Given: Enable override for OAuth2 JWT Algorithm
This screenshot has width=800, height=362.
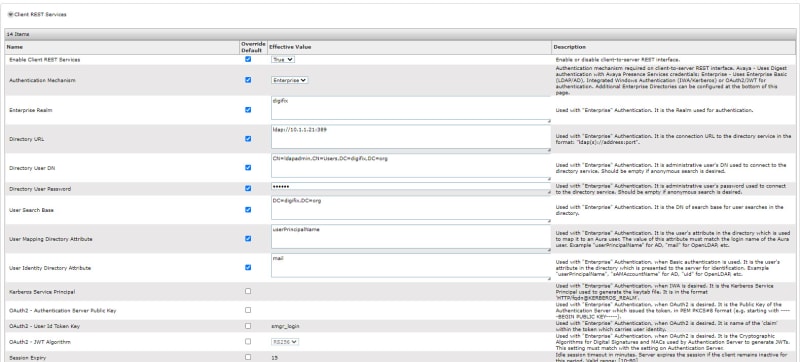Looking at the screenshot, I should (x=248, y=341).
